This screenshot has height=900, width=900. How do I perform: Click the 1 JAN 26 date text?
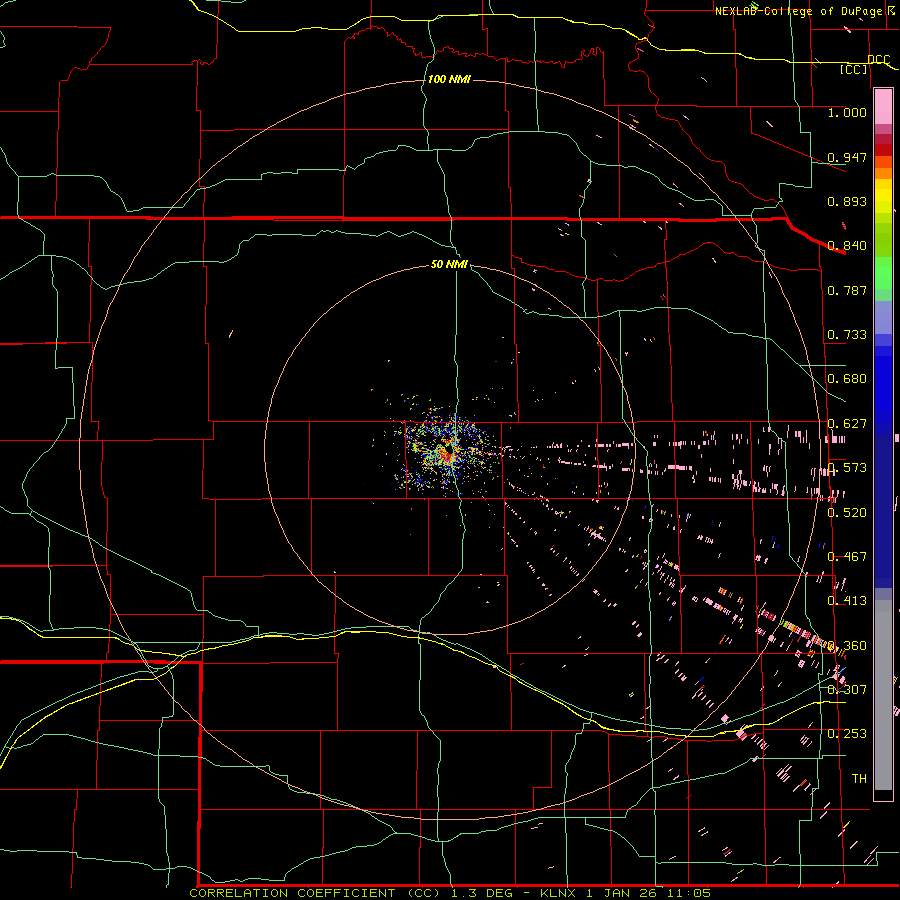620,893
